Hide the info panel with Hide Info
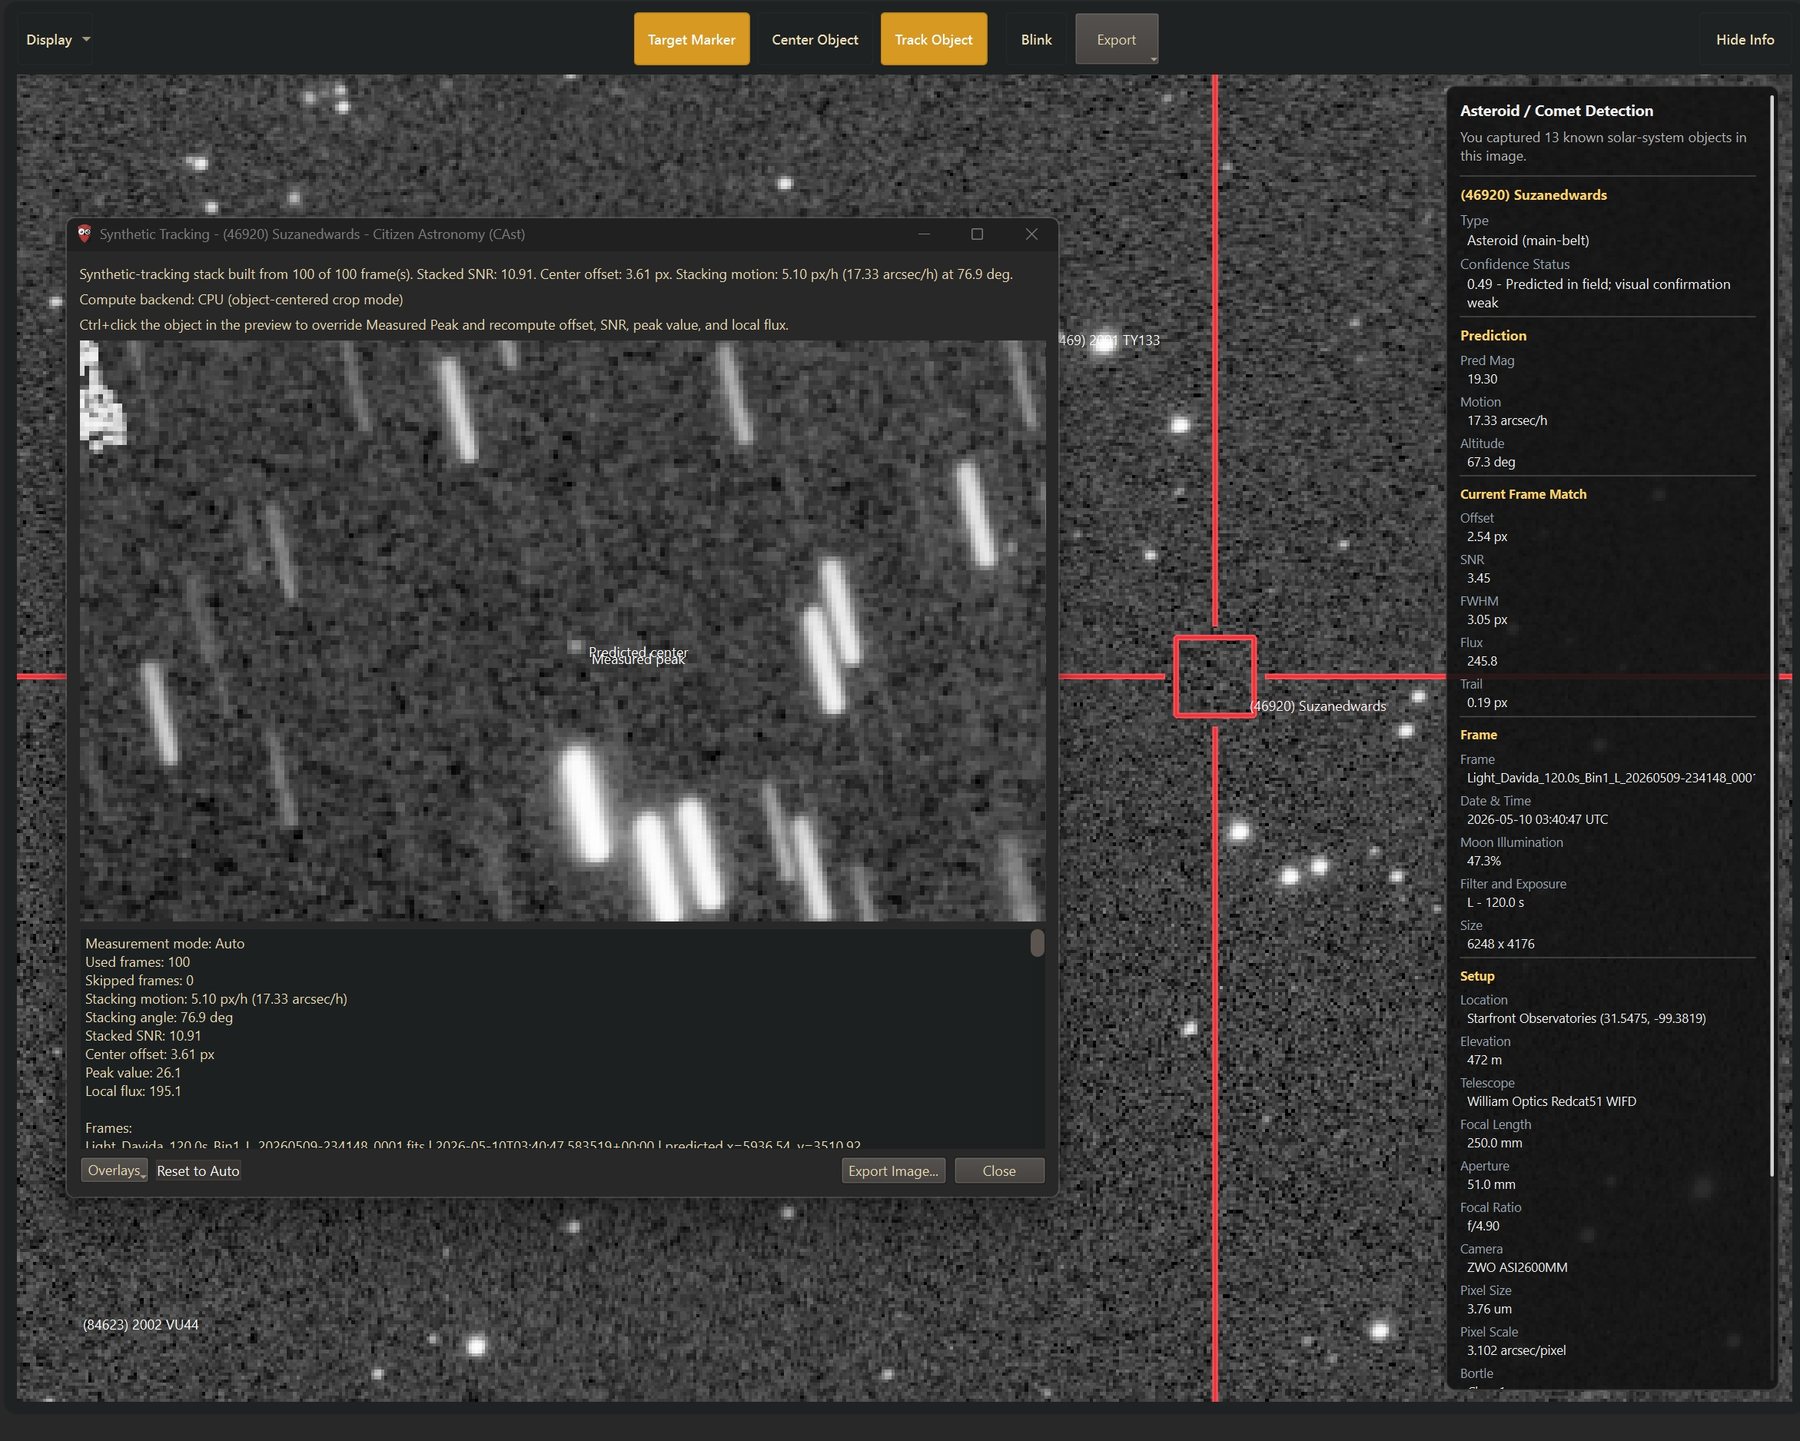Screen dimensions: 1800x1441 (1744, 40)
